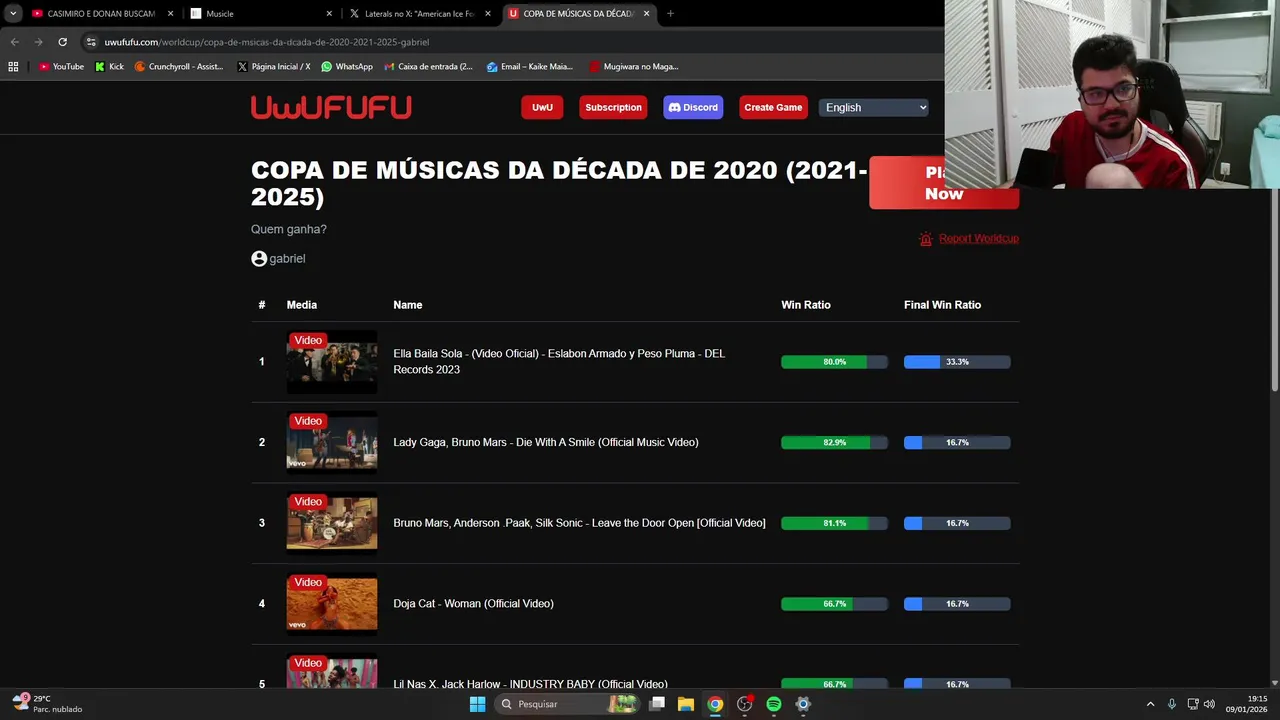This screenshot has height=720, width=1280.
Task: Open a new browser tab with plus icon
Action: [x=670, y=14]
